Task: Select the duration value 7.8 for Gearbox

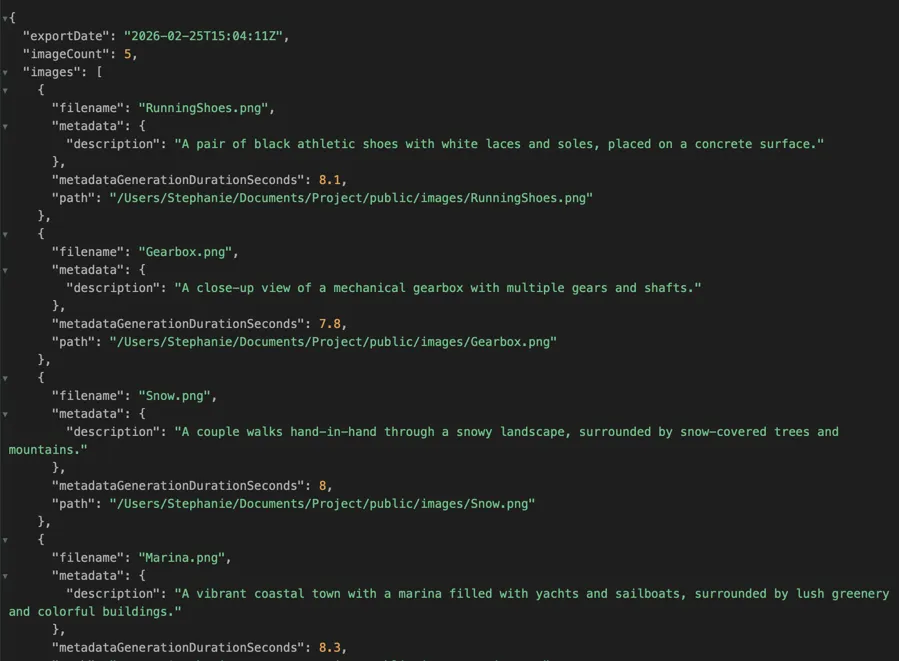Action: pyautogui.click(x=330, y=323)
